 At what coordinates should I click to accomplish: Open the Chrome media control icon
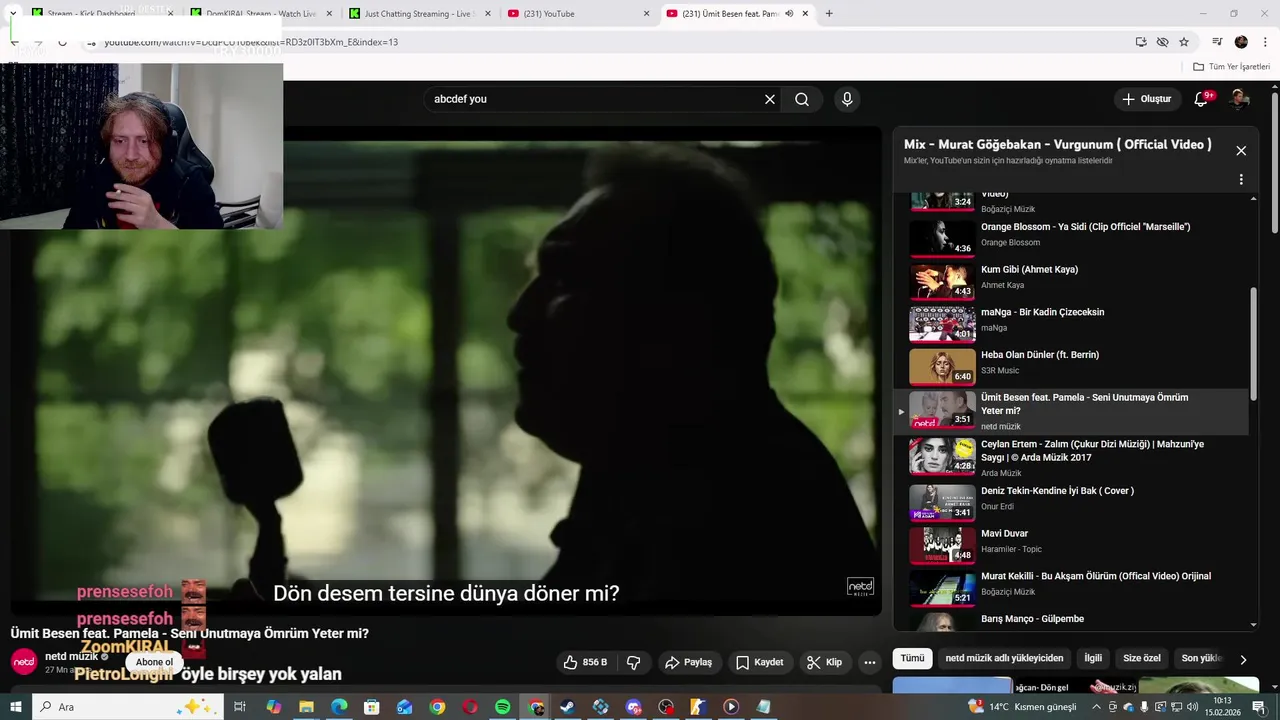pos(1217,42)
